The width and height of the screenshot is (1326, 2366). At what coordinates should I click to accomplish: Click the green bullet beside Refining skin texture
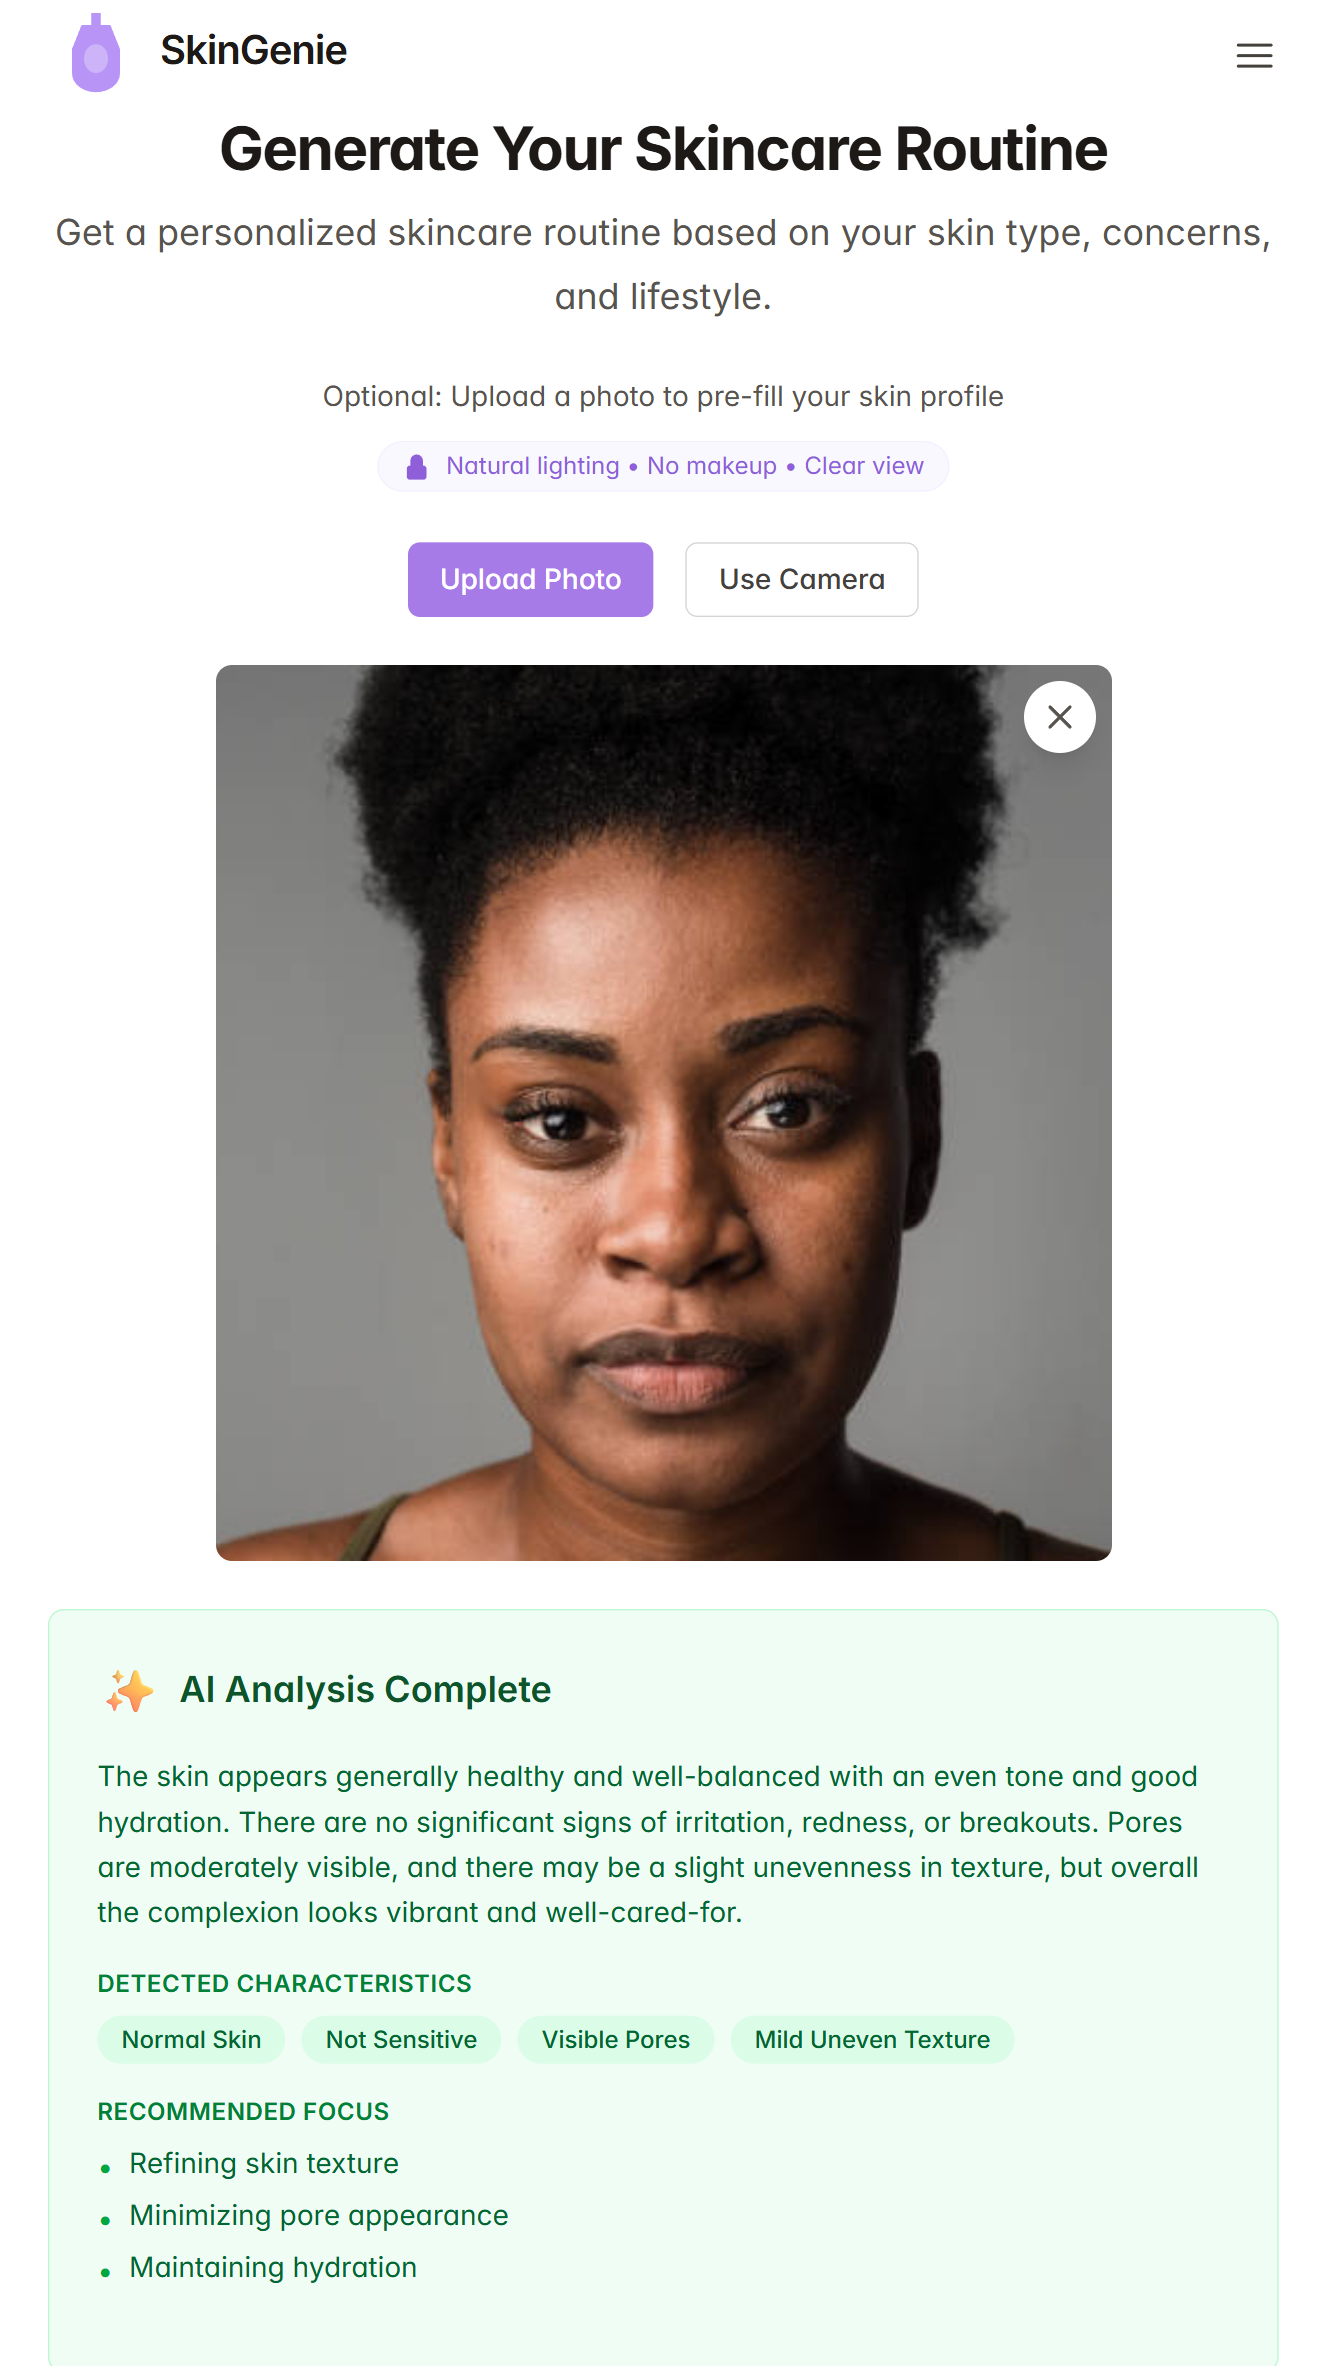tap(107, 2164)
